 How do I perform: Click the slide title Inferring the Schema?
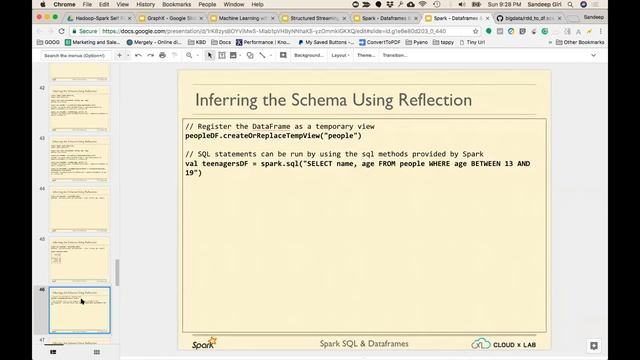(333, 100)
